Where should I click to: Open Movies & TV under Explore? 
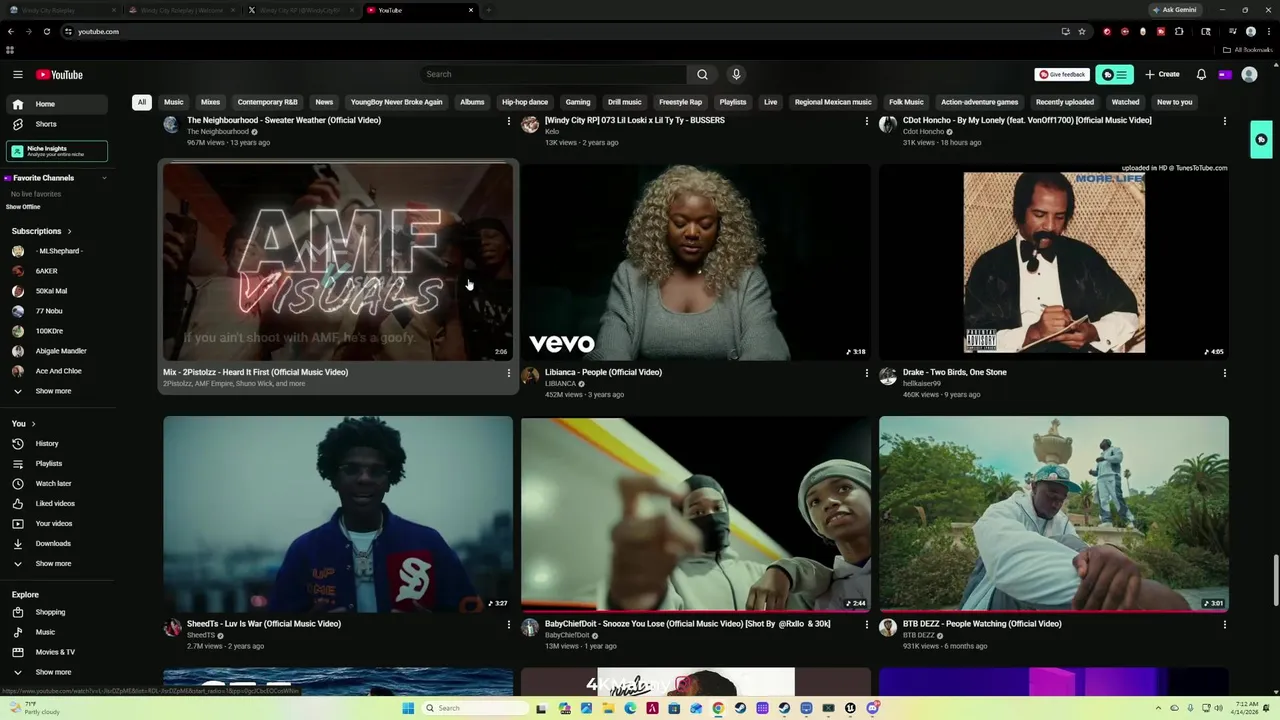tap(56, 652)
